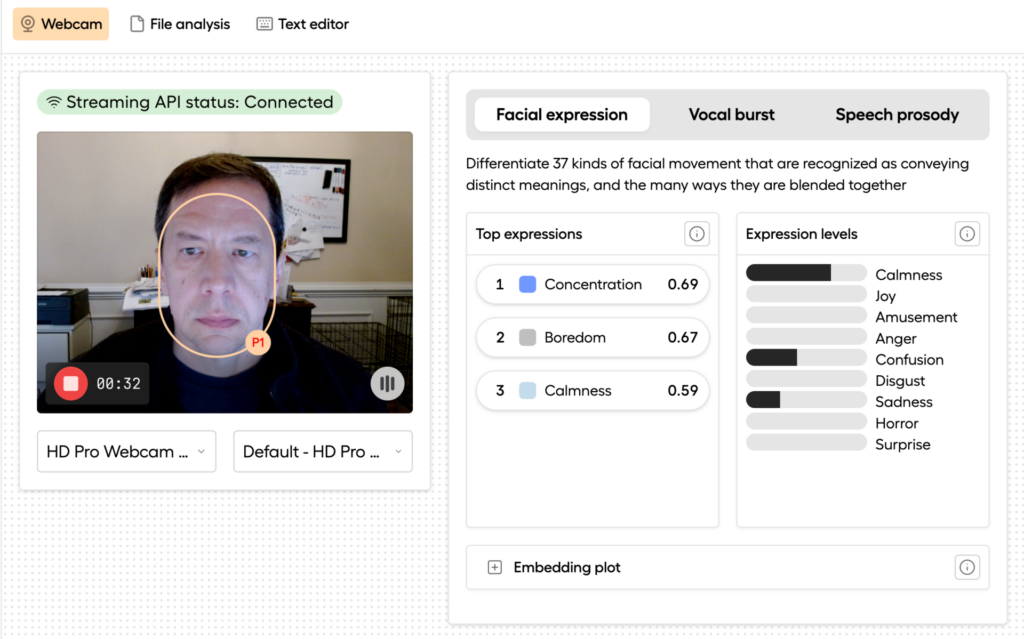1024x639 pixels.
Task: Open the HD Pro Webcam camera dropdown
Action: (x=127, y=451)
